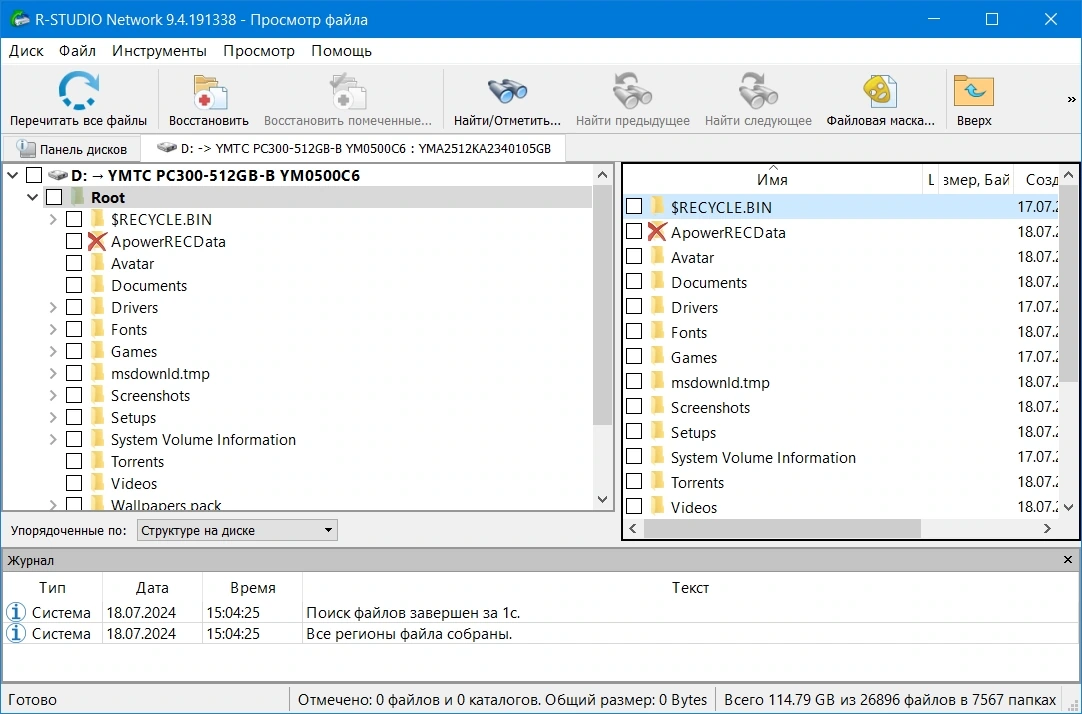Screen dimensions: 1082x714
Task: Click file list vertical scrollbar down arrow
Action: [1068, 507]
